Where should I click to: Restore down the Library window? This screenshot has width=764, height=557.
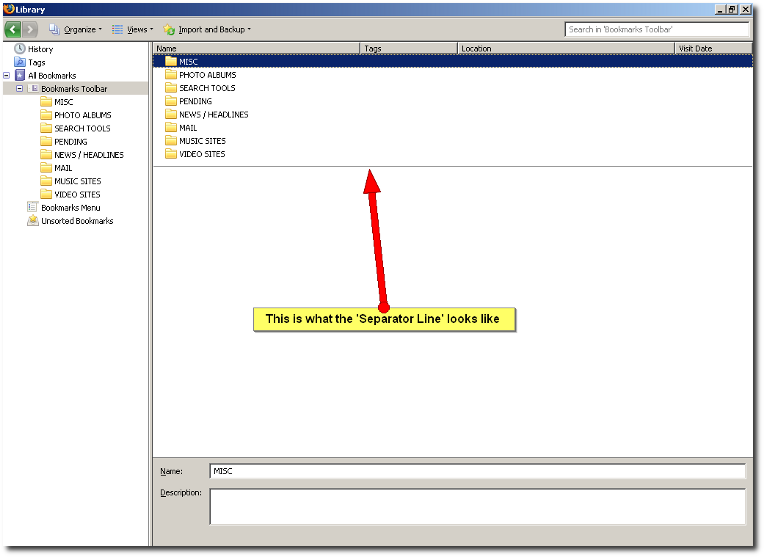(x=732, y=9)
